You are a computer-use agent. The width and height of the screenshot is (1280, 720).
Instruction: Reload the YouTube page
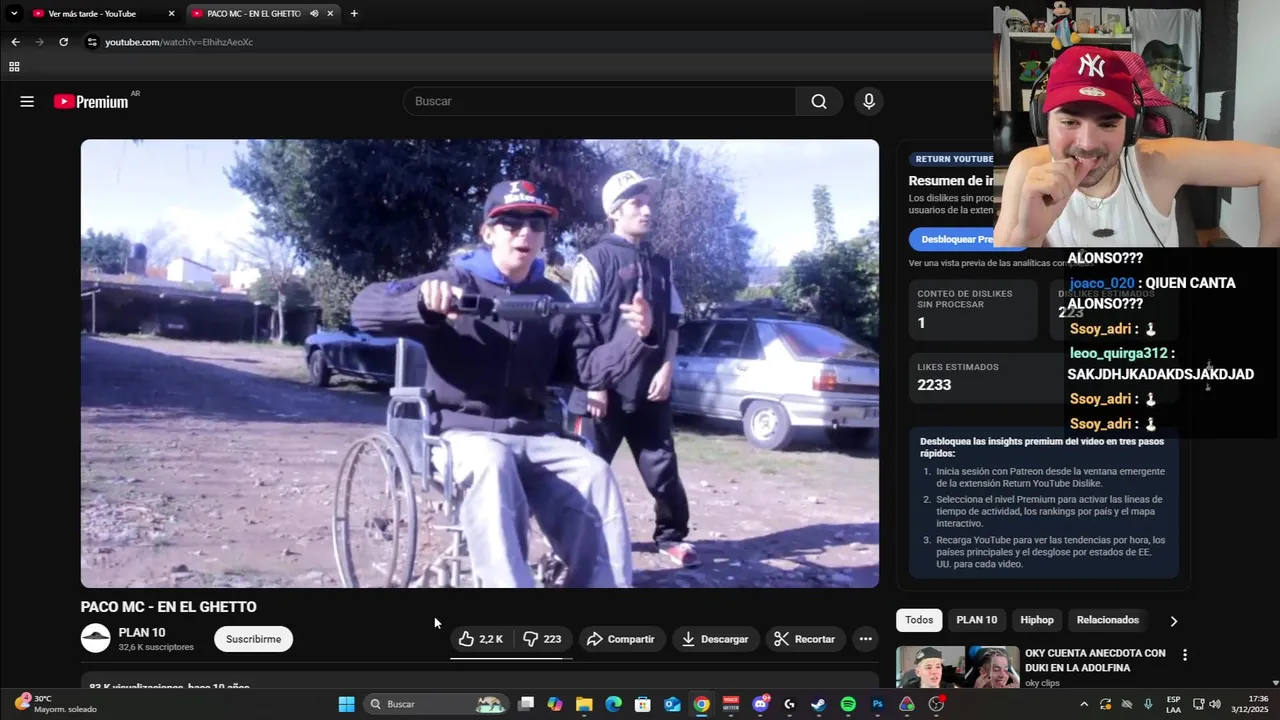click(63, 42)
